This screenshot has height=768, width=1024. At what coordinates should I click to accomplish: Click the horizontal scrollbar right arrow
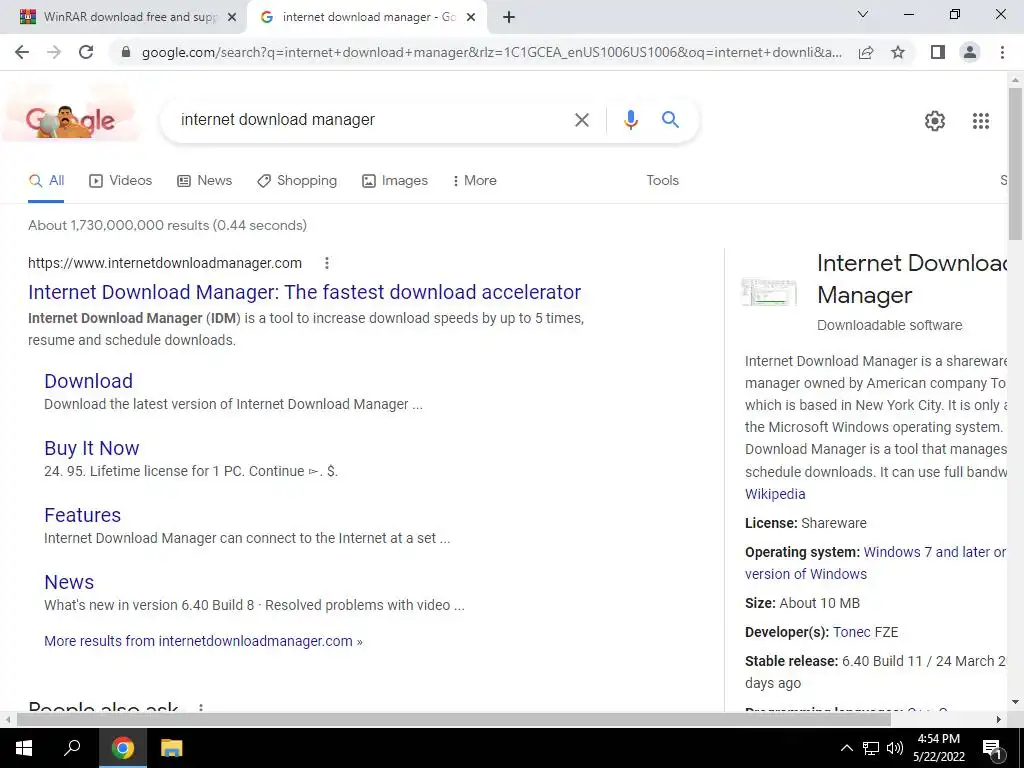click(x=999, y=719)
